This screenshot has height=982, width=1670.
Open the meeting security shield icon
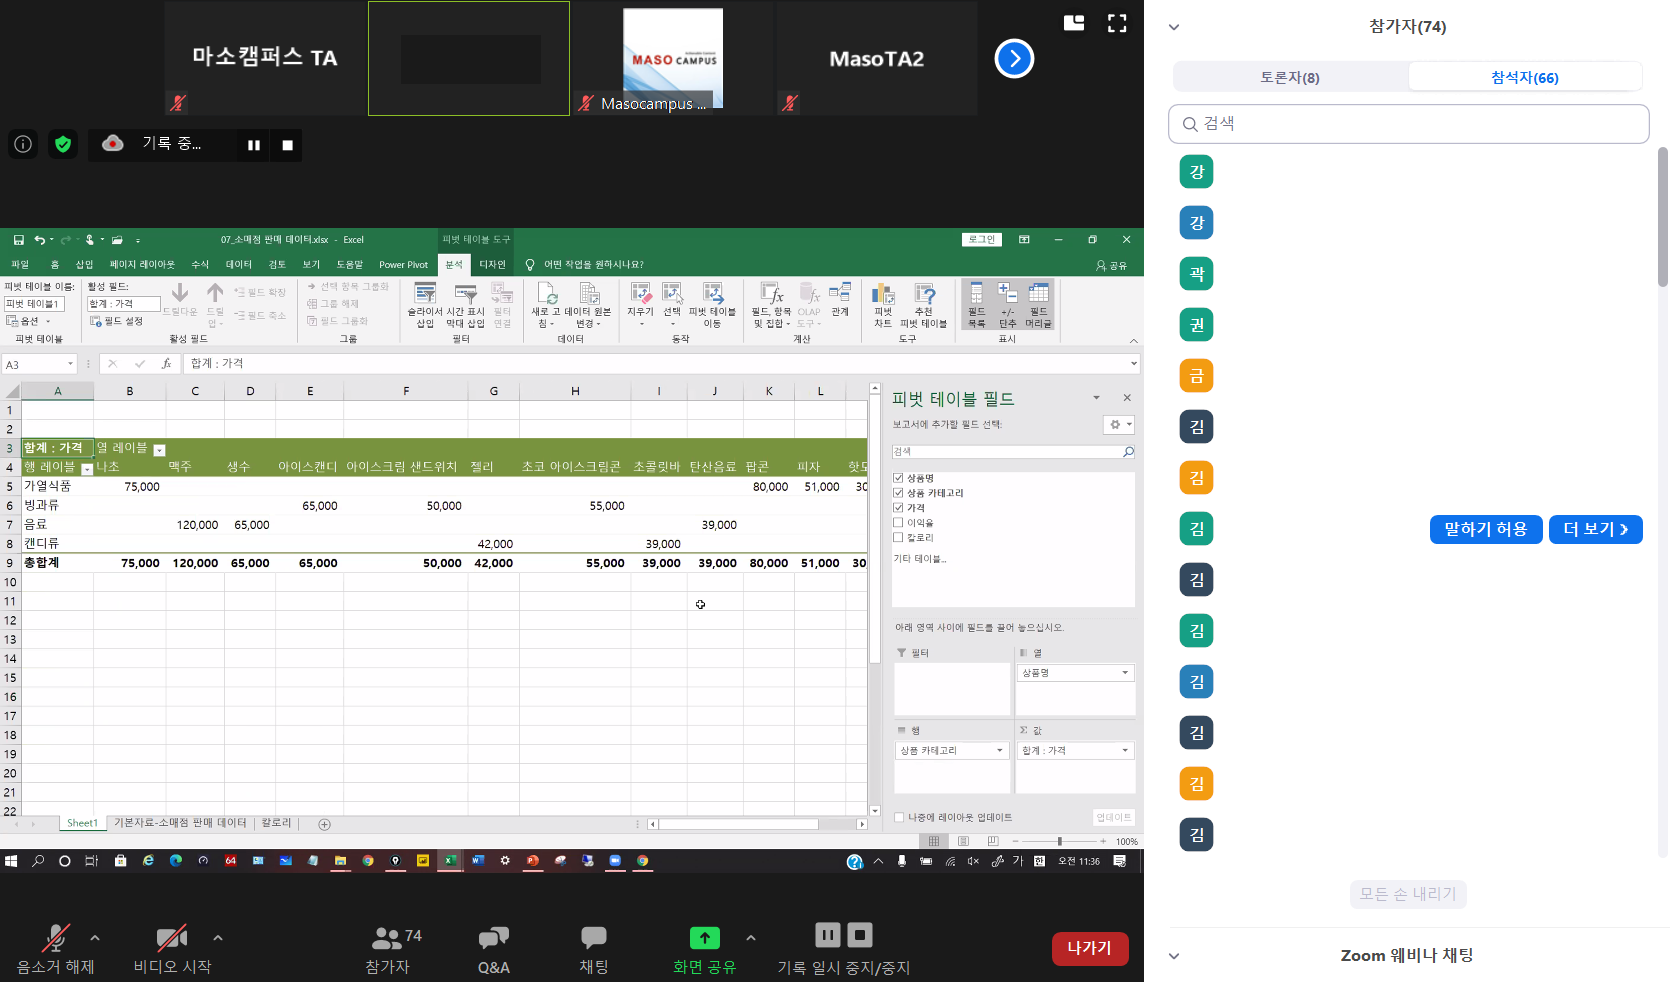(63, 144)
